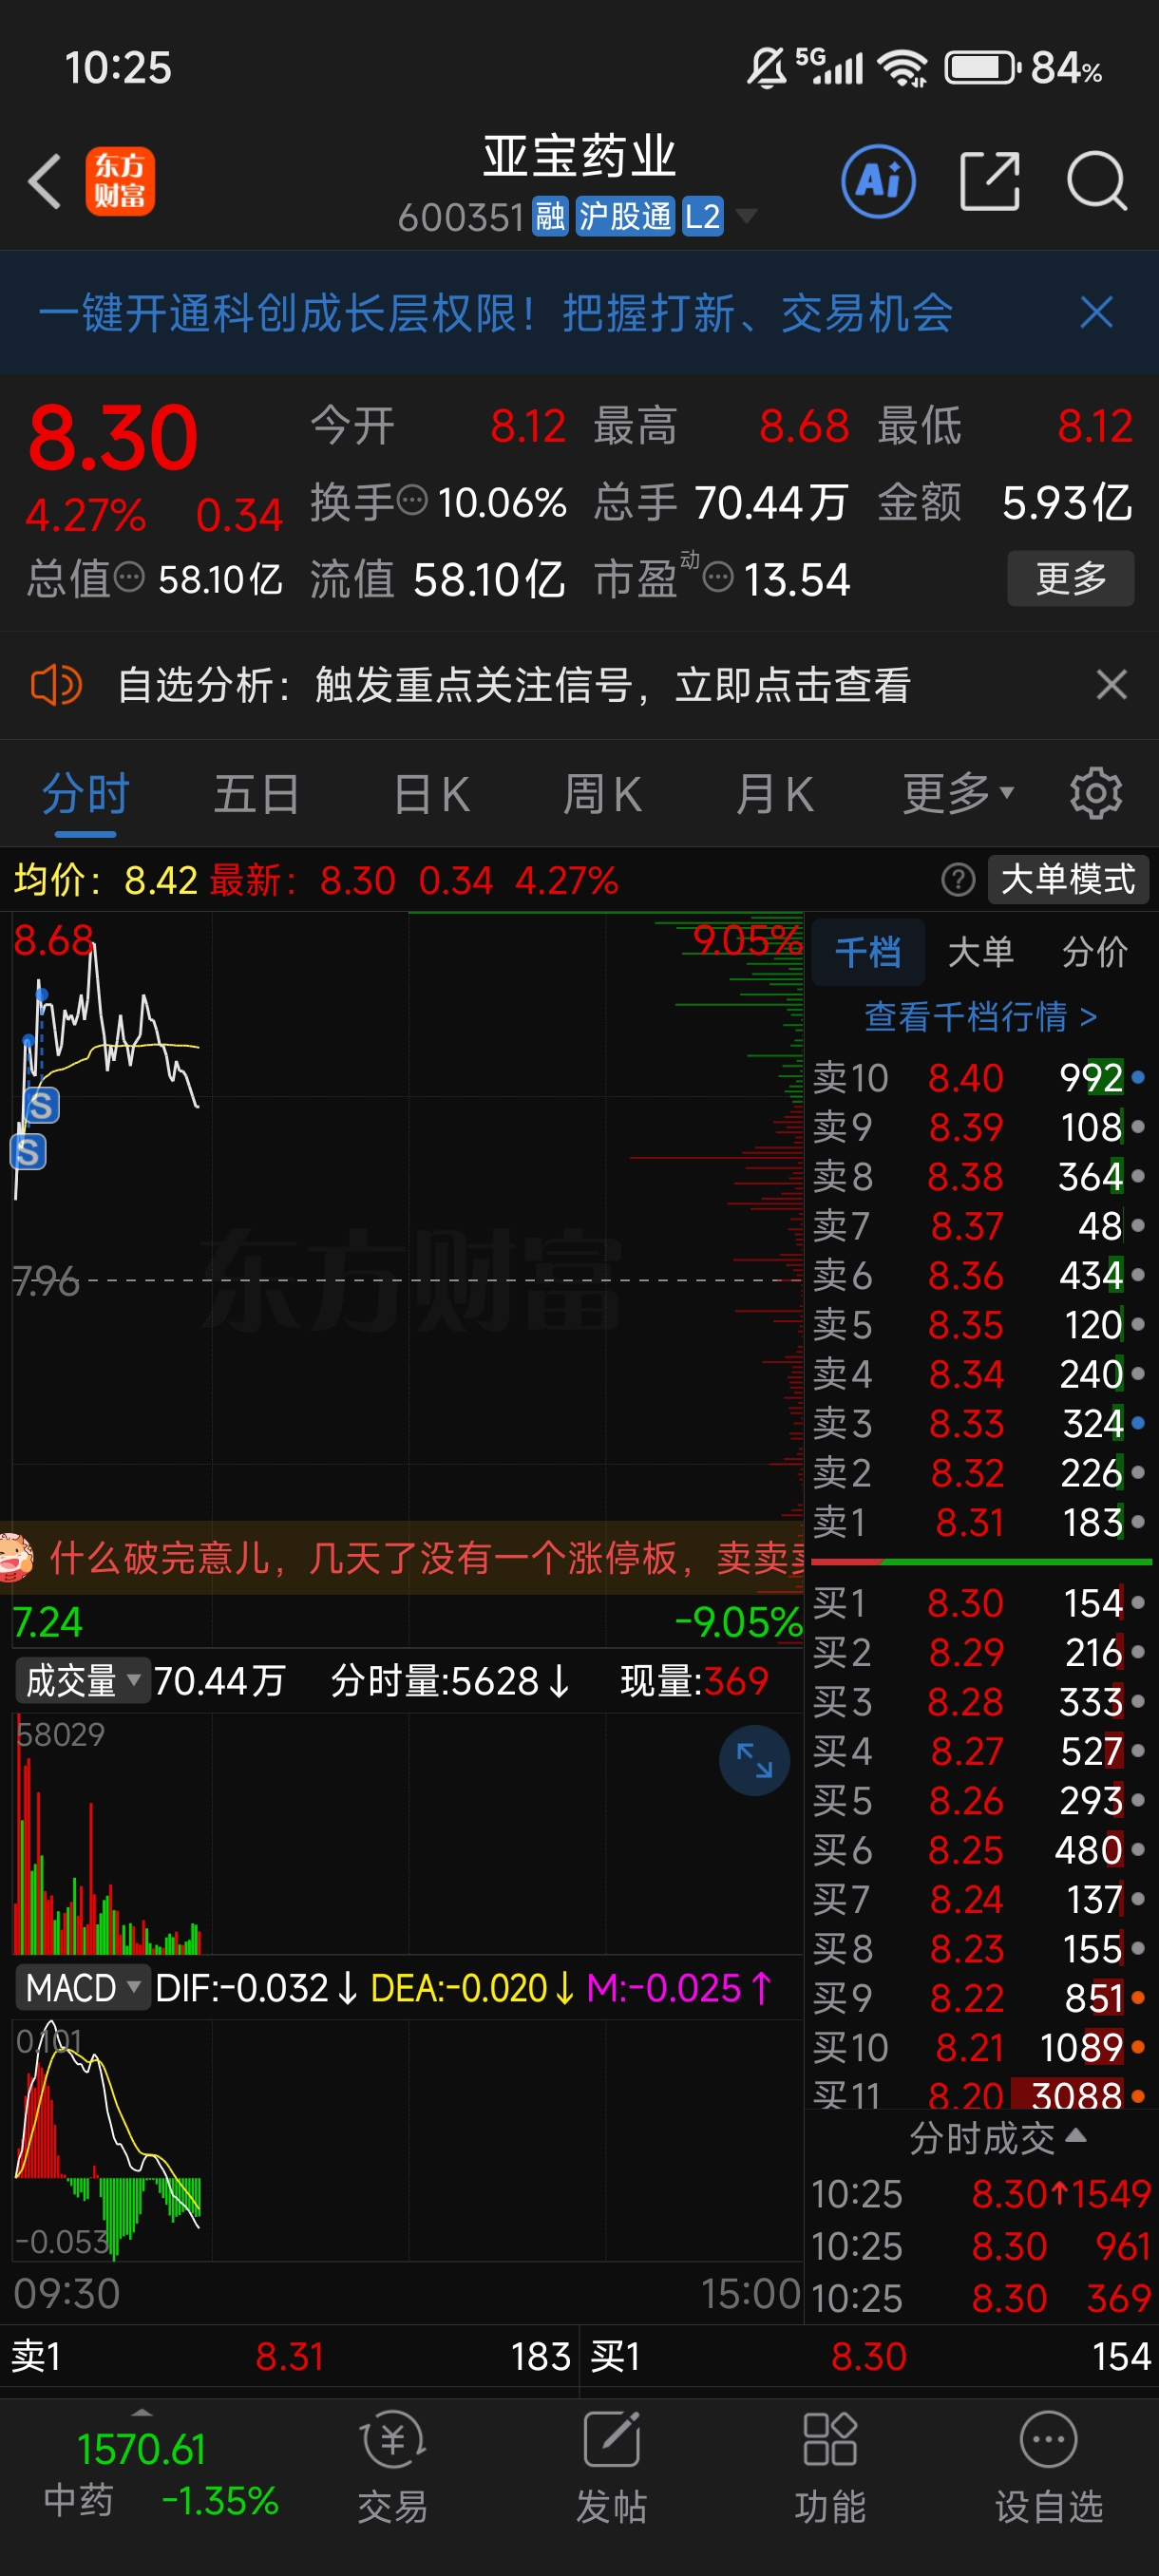Open the 发帖 post icon

[x=612, y=2467]
